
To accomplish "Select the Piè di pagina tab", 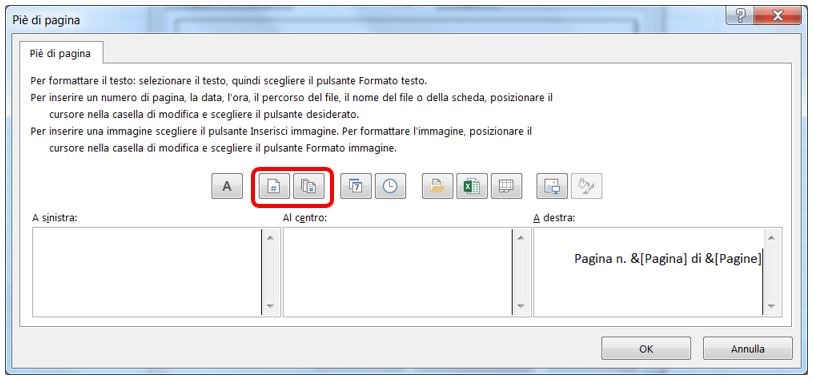I will [x=61, y=53].
